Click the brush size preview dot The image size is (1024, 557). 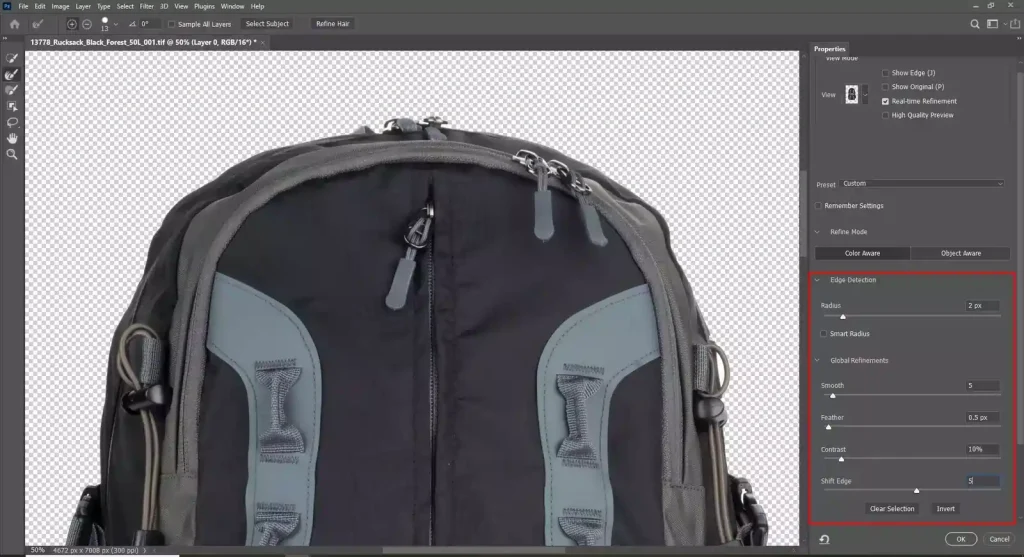[104, 21]
